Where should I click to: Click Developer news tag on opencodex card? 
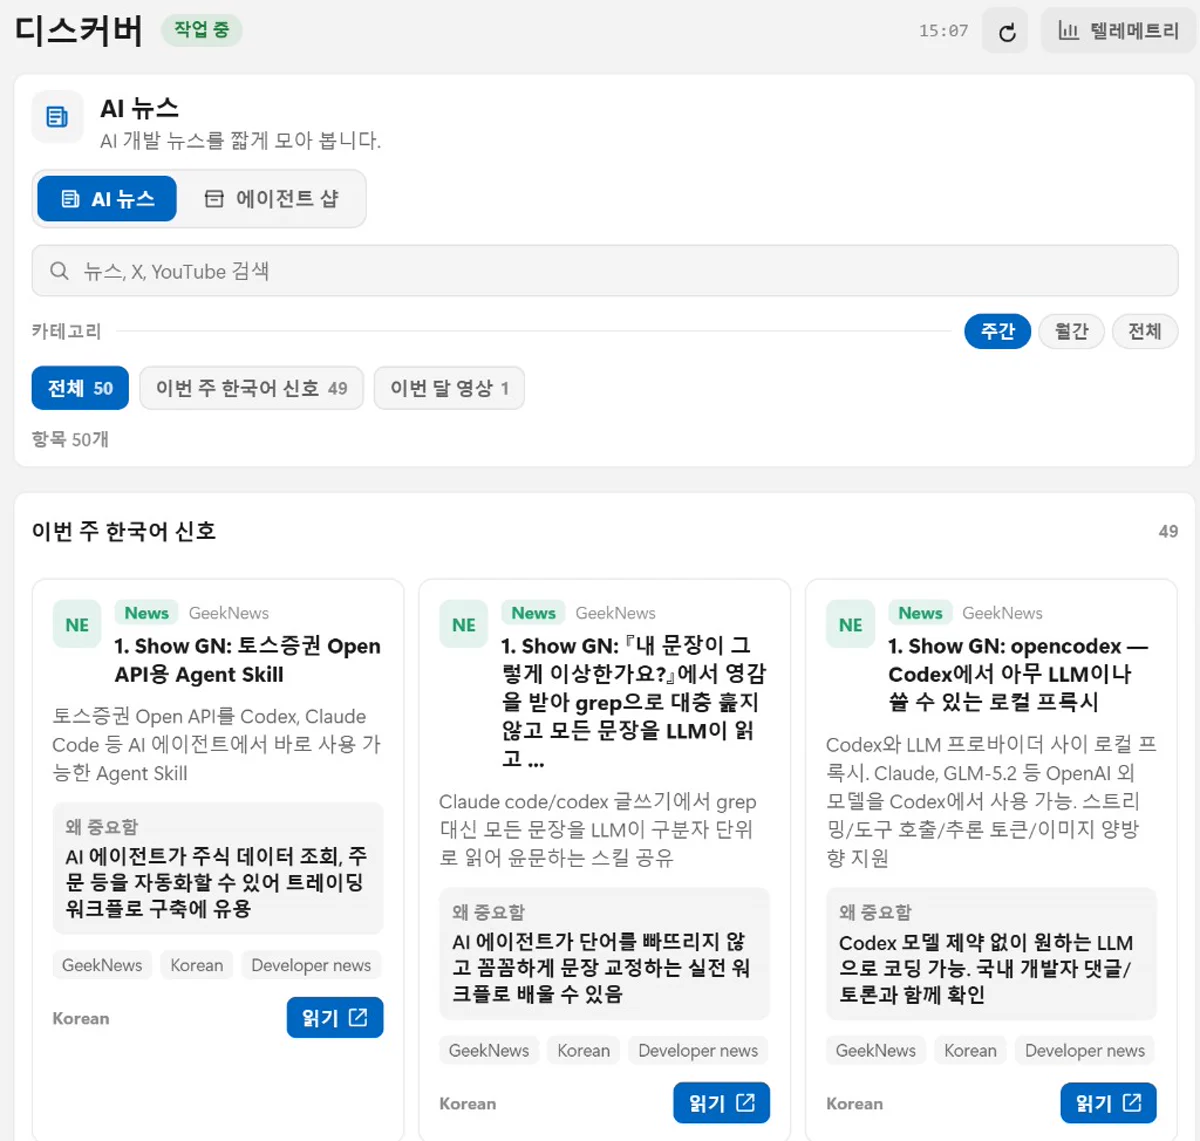pyautogui.click(x=1085, y=1050)
